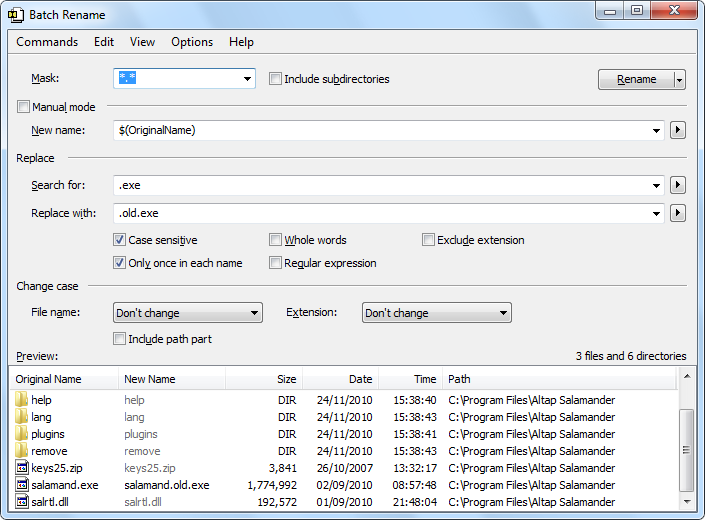
Task: Uncheck Only once in each name
Action: (119, 262)
